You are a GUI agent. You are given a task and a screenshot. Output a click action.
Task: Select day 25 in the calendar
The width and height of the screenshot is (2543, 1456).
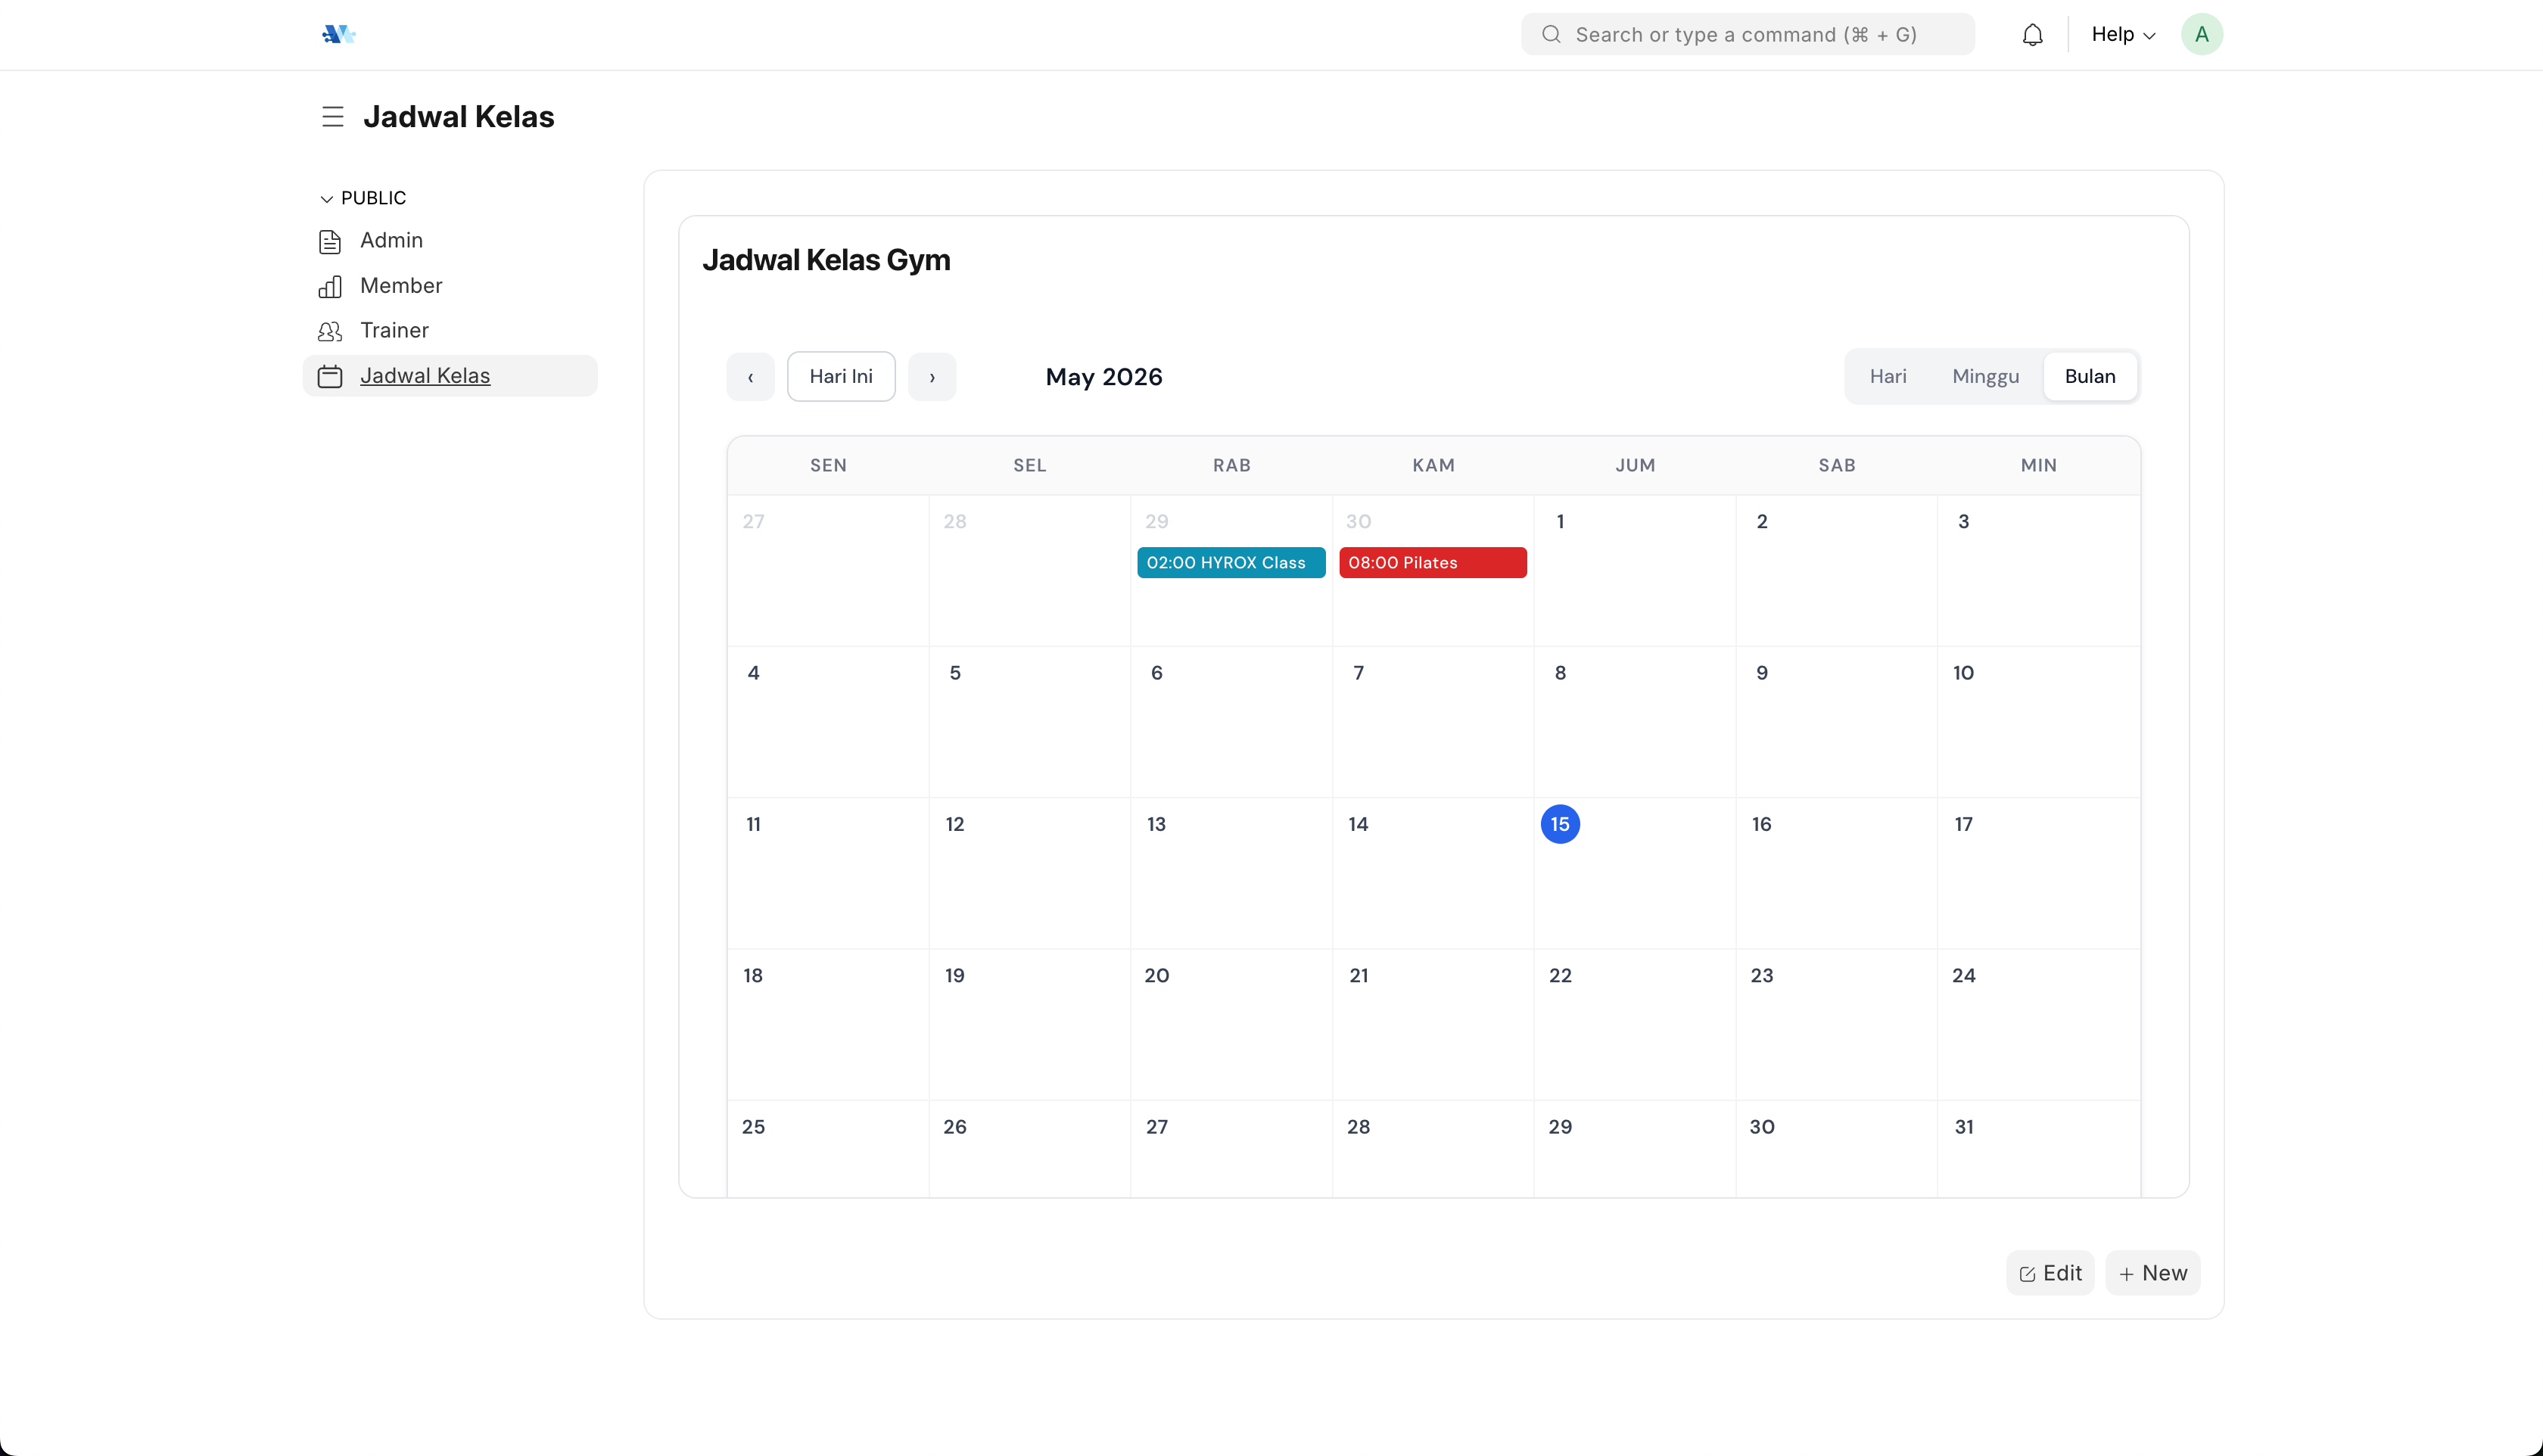pos(753,1127)
